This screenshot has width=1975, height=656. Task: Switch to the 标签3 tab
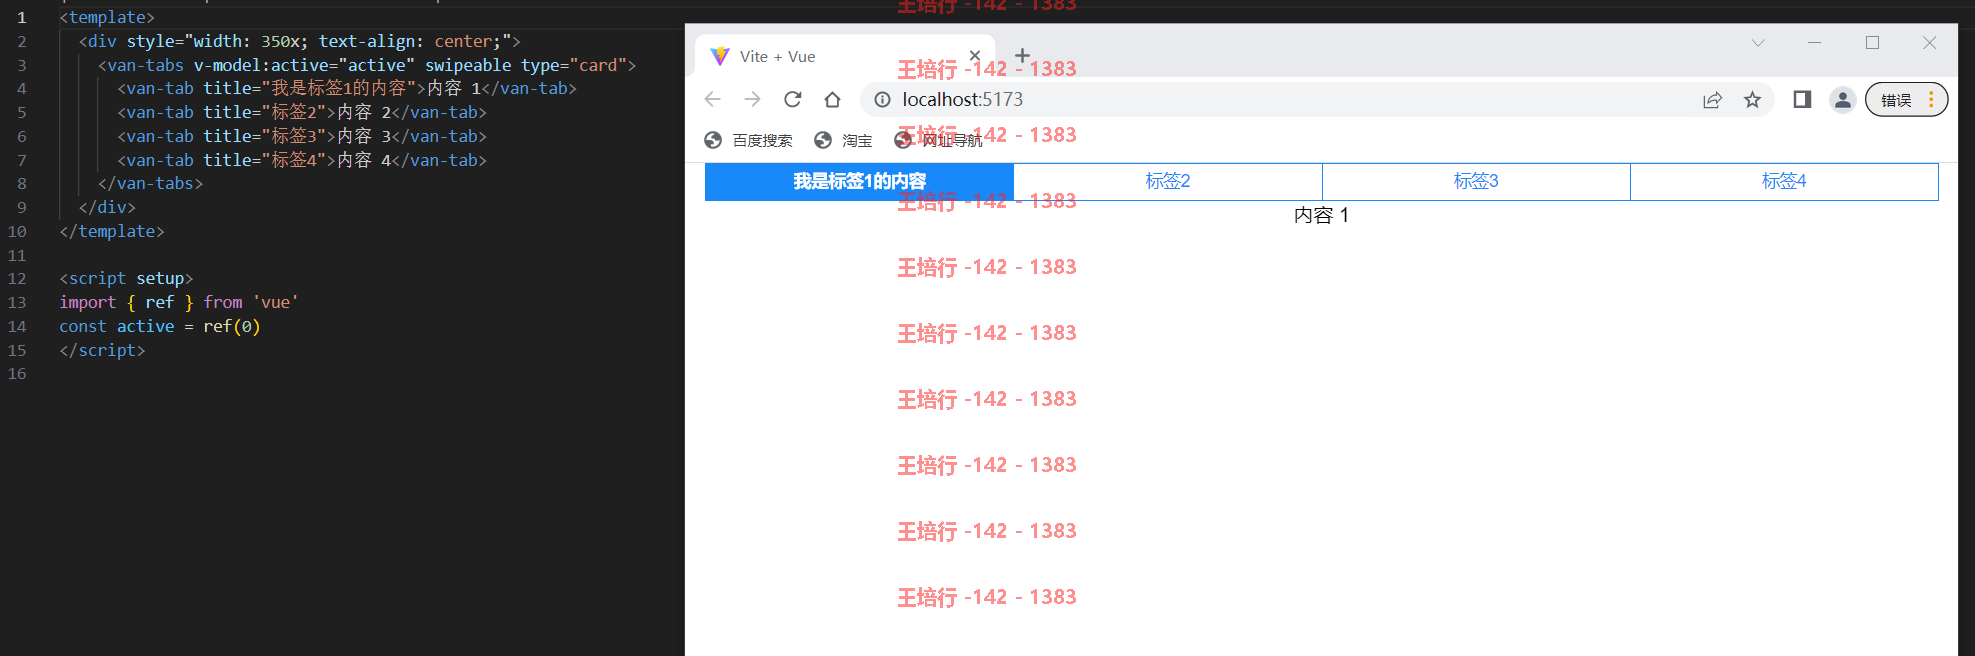1476,181
